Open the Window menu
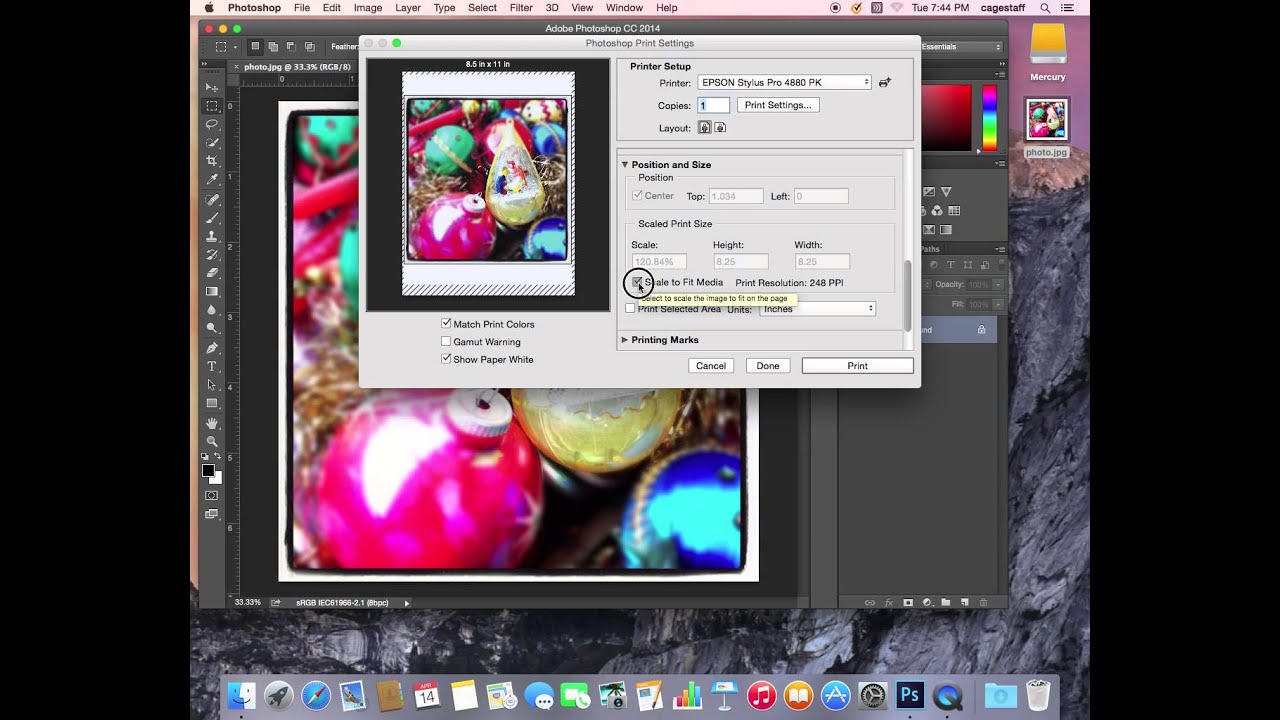This screenshot has width=1280, height=720. point(624,8)
